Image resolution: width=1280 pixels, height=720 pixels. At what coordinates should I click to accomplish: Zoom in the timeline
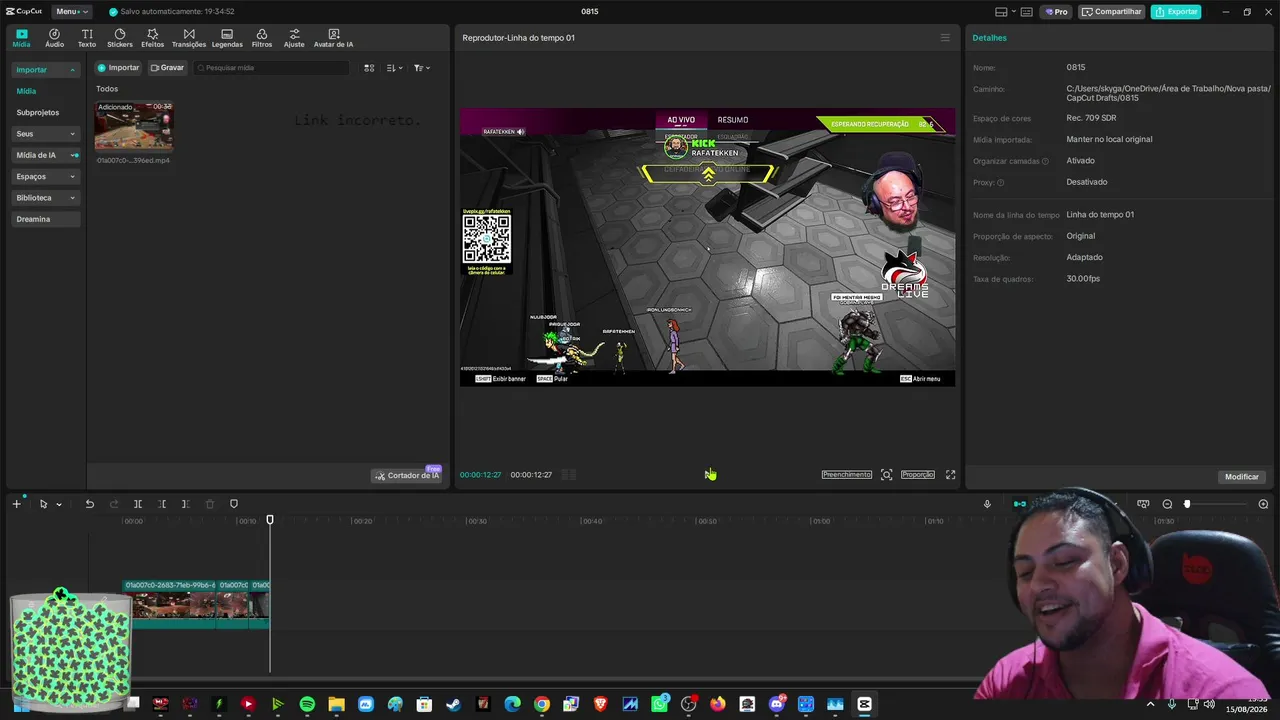(x=1263, y=504)
